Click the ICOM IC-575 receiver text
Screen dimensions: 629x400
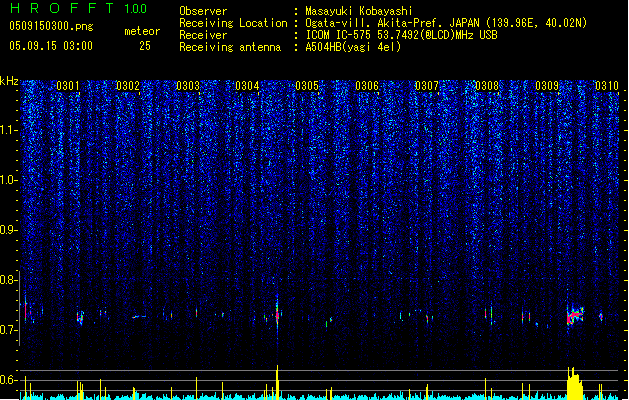pos(401,35)
